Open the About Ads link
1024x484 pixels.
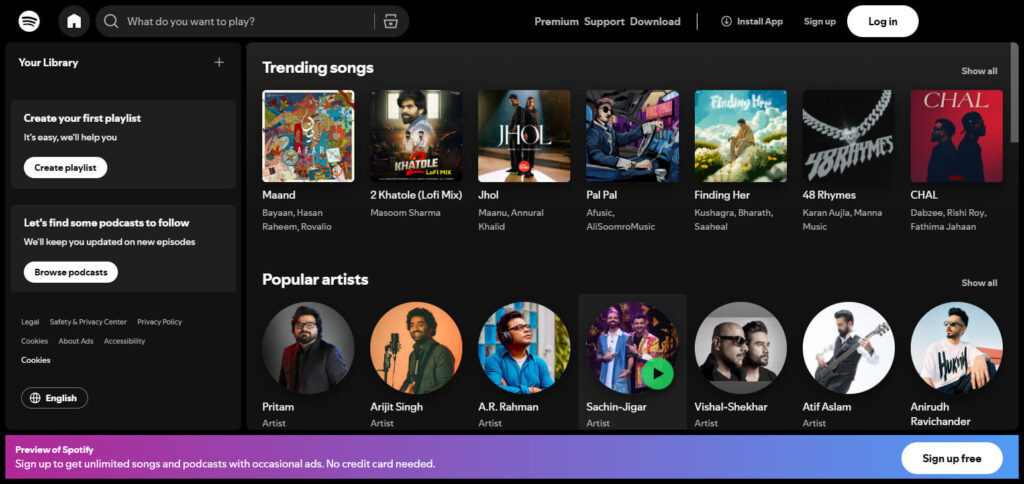(76, 341)
